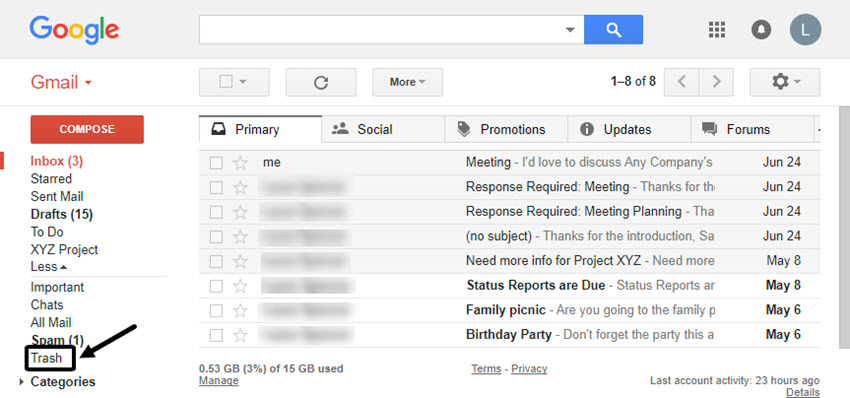
Task: Open the Important label
Action: pyautogui.click(x=57, y=287)
